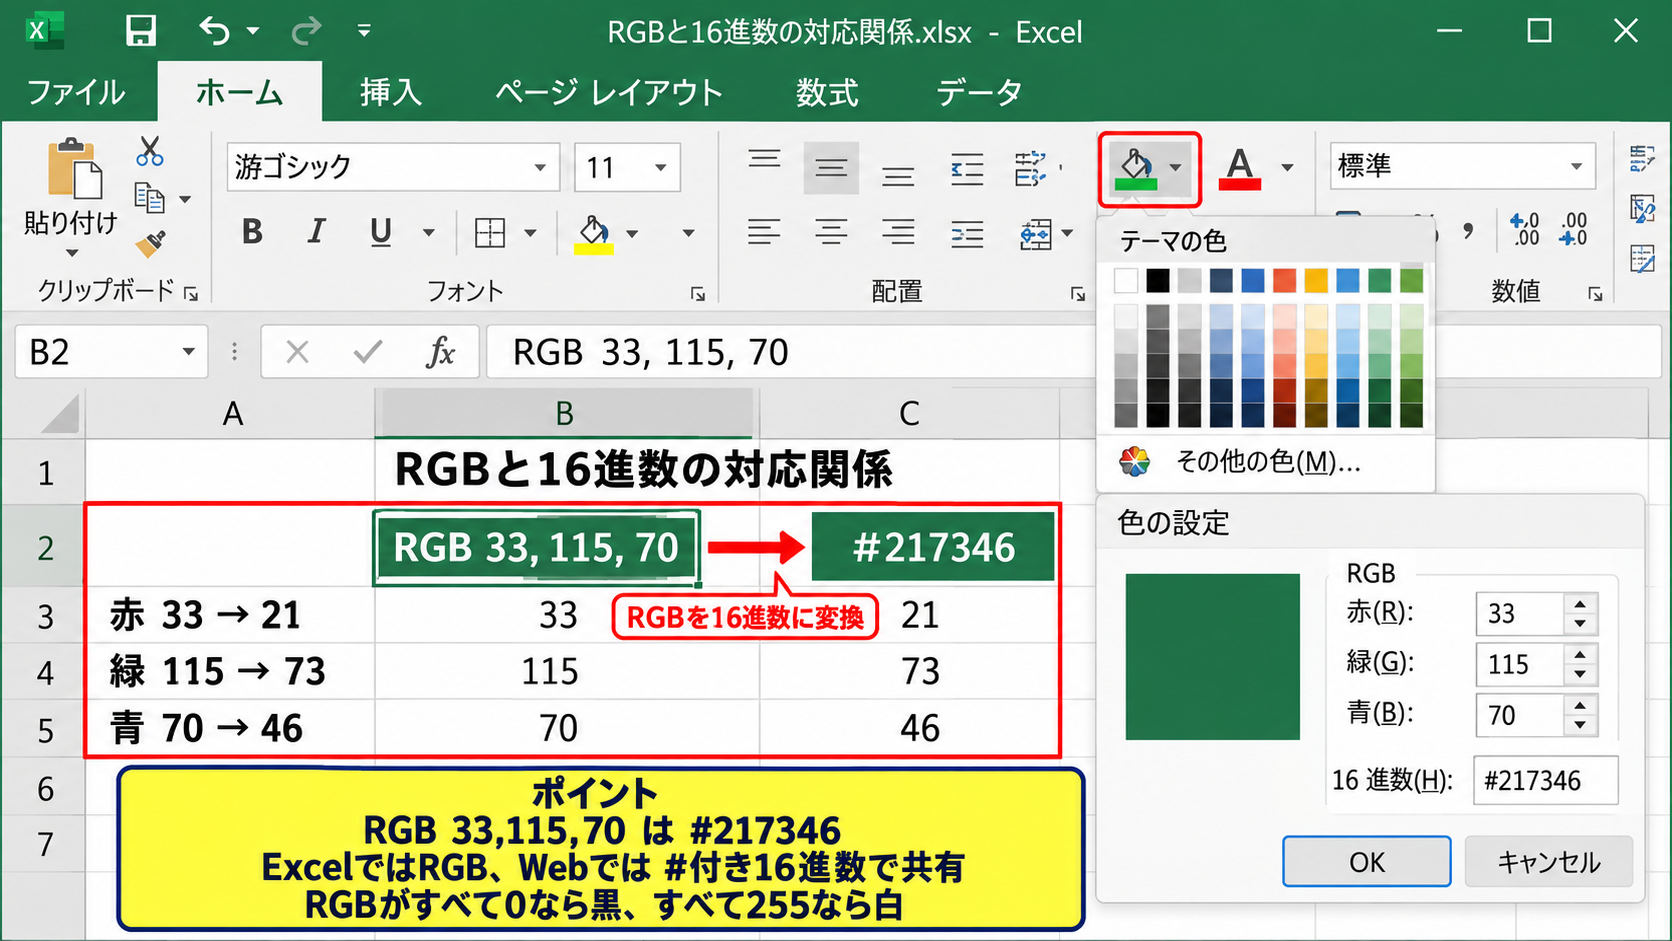This screenshot has height=941, width=1672.
Task: Switch to the 挿入 tab
Action: (x=391, y=92)
